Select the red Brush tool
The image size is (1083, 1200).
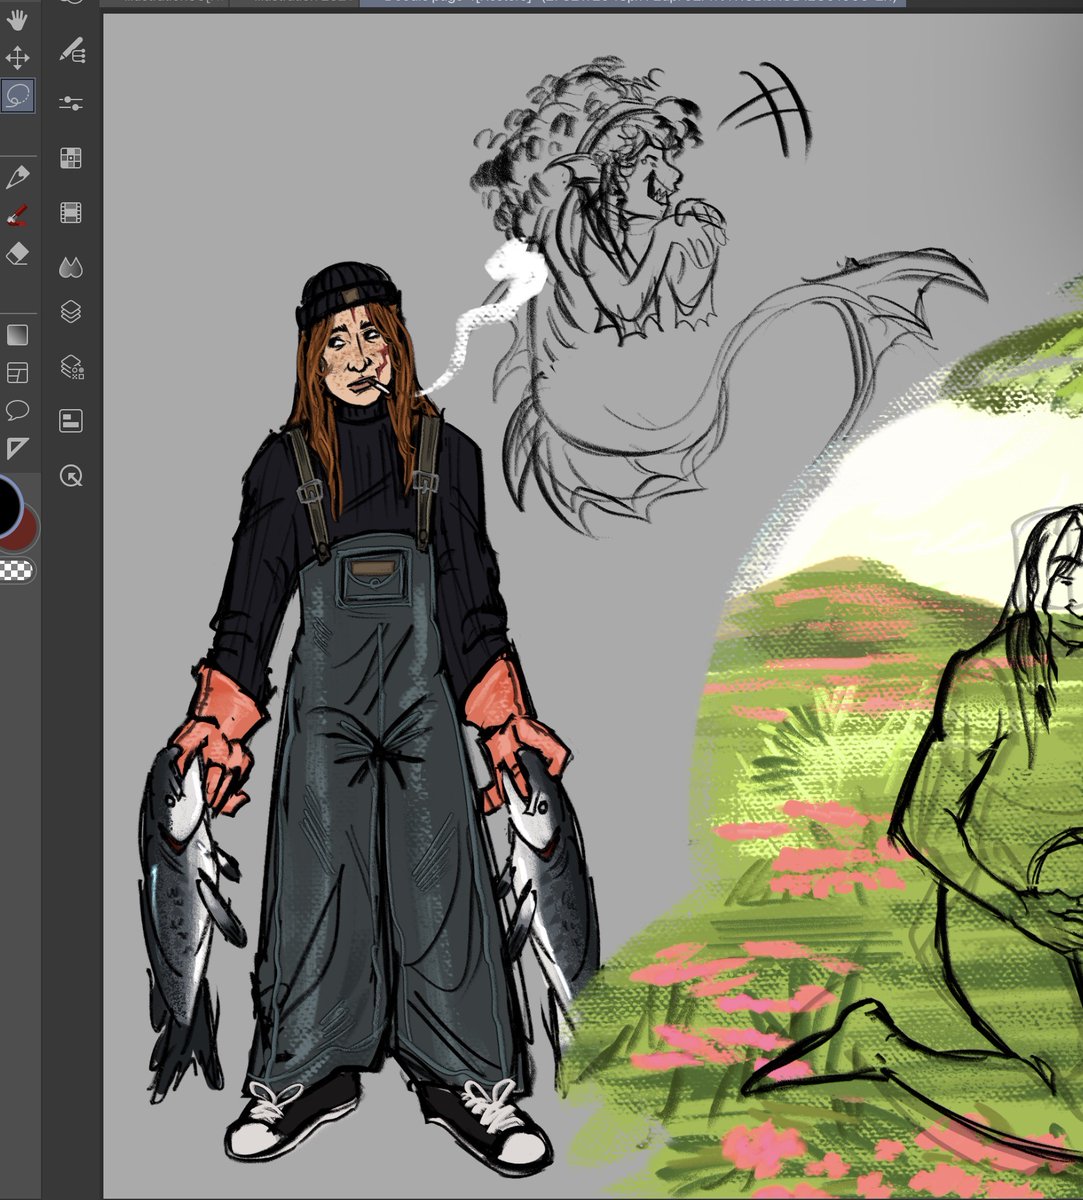point(18,214)
